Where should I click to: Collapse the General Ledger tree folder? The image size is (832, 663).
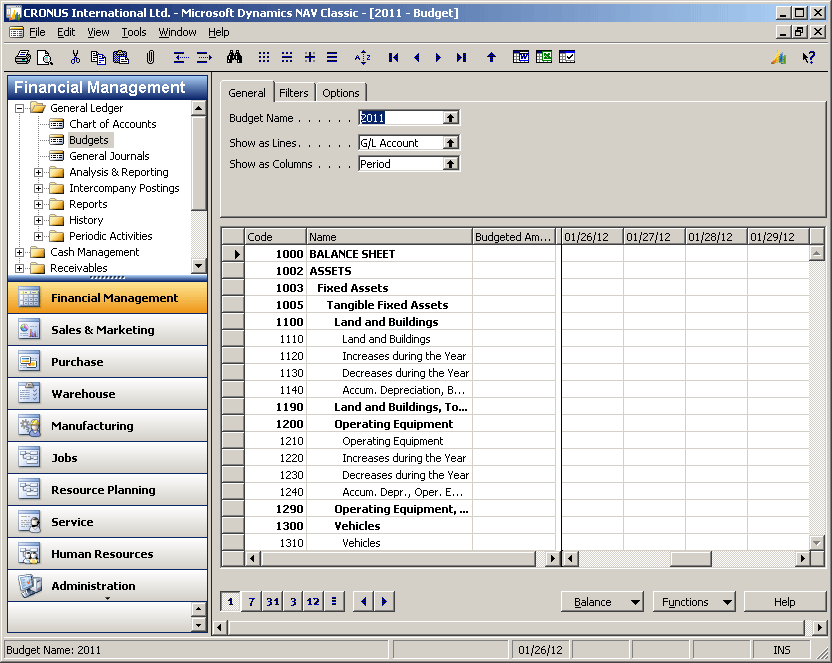tap(20, 108)
